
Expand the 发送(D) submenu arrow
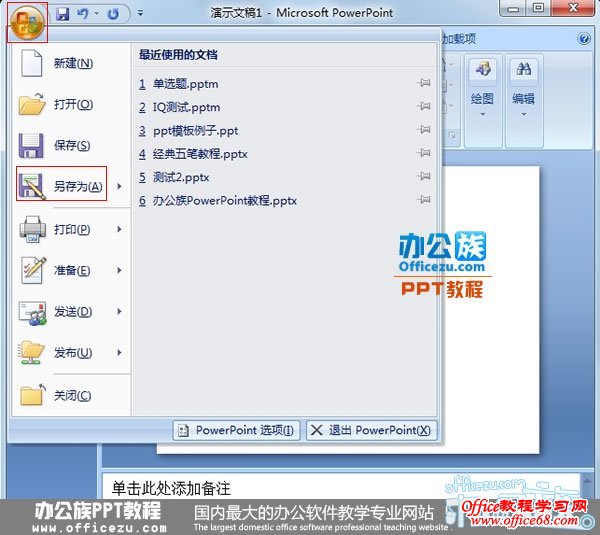click(119, 312)
